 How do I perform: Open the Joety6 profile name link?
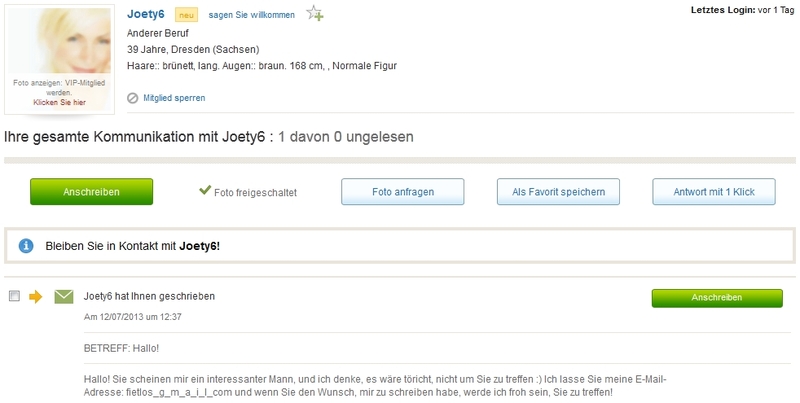click(146, 14)
